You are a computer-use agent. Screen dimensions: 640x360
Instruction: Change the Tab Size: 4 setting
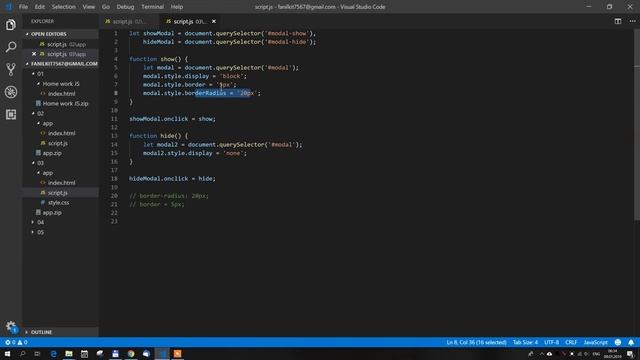pos(525,342)
